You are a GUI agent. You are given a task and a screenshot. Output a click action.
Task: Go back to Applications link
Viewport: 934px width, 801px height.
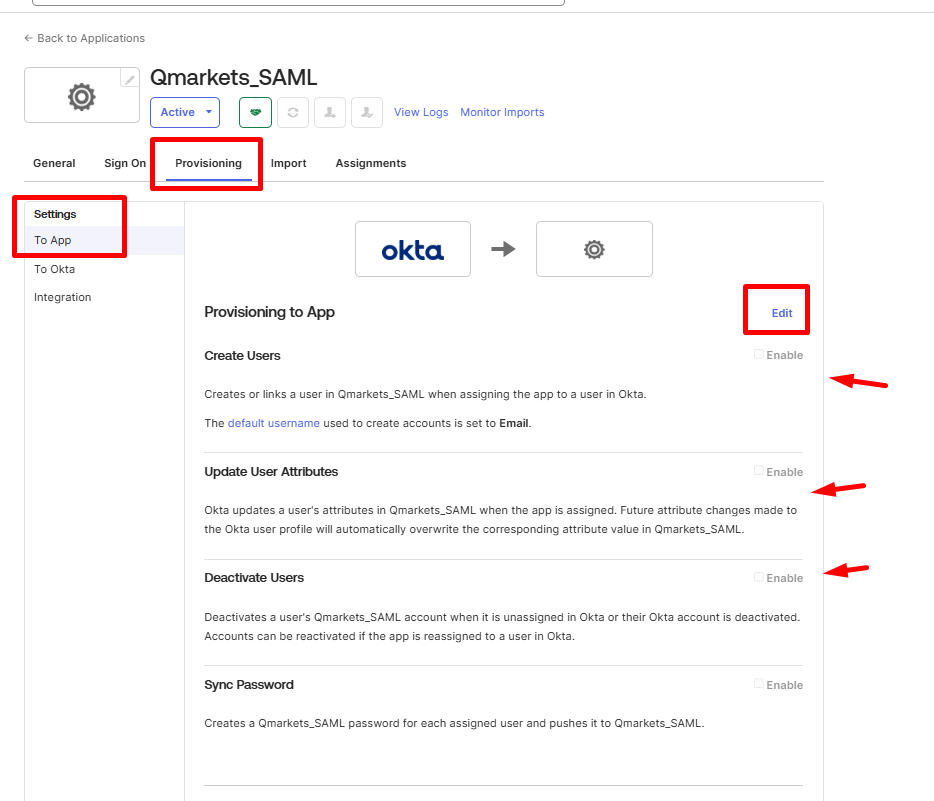point(84,38)
